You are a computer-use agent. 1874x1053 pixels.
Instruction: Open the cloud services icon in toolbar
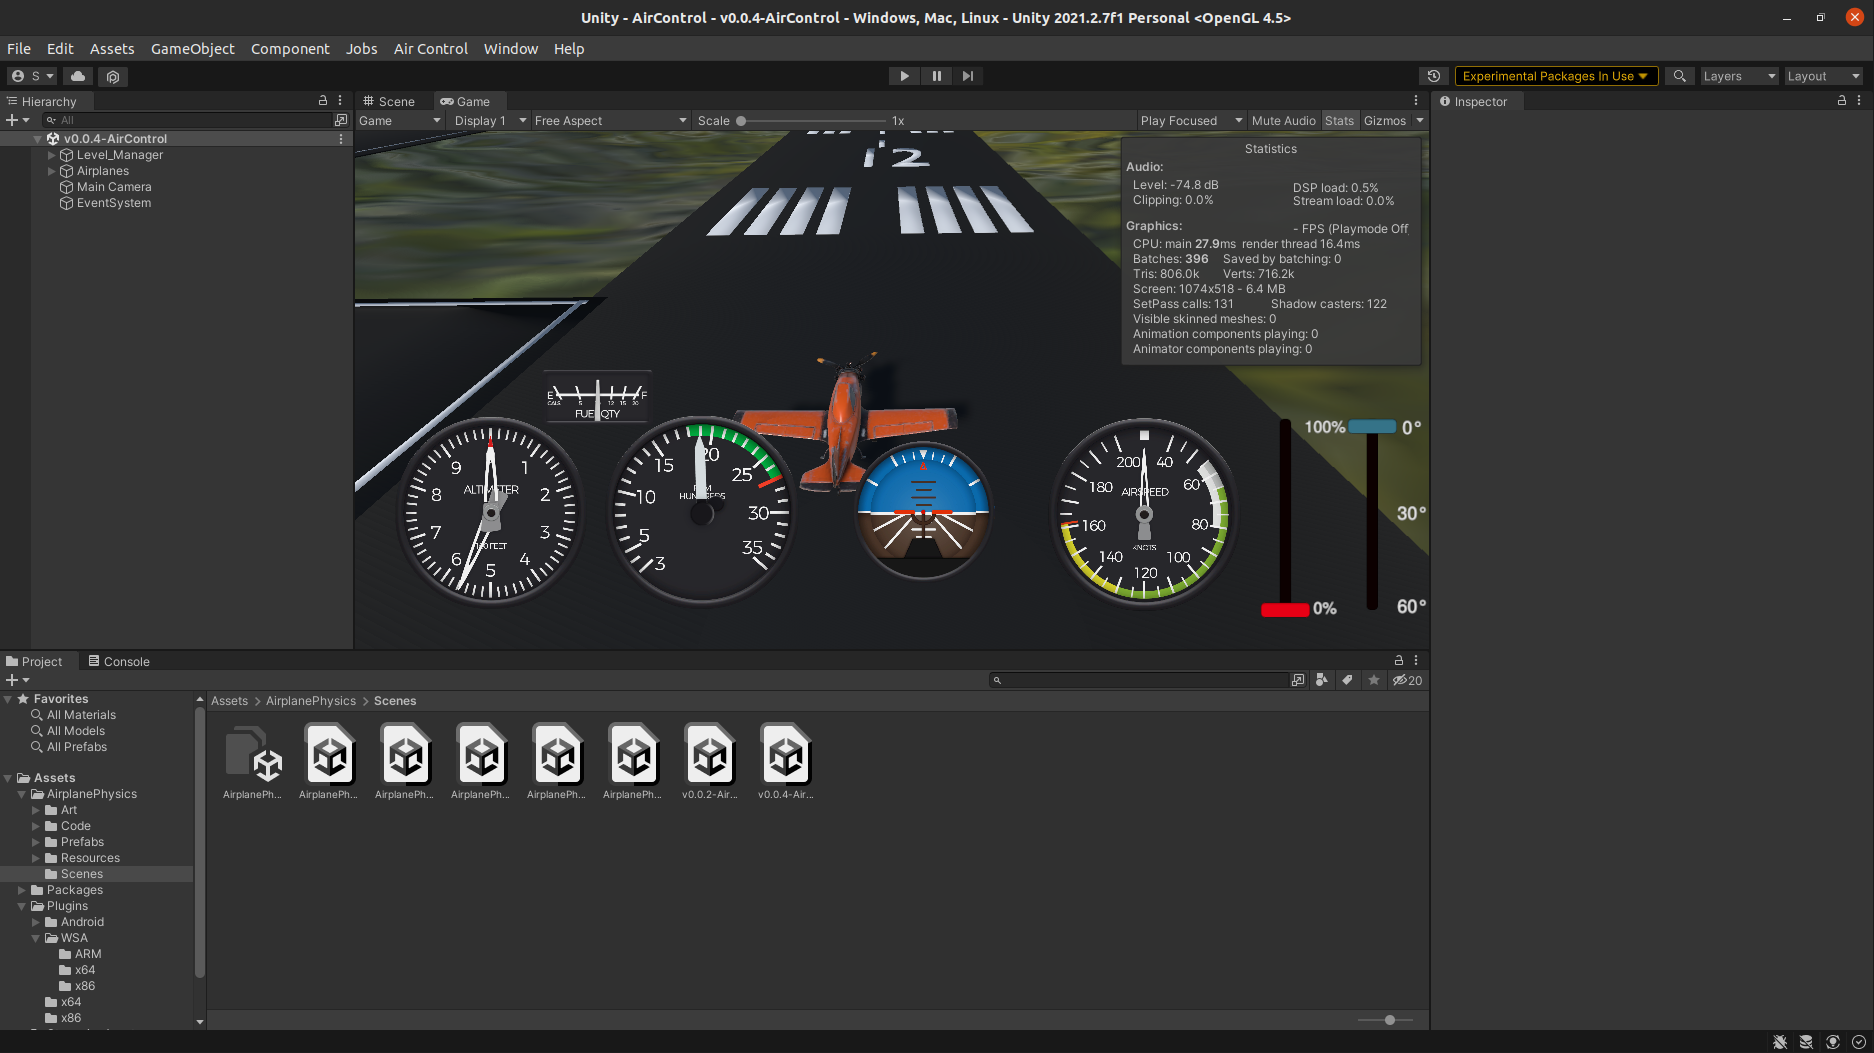click(x=78, y=76)
